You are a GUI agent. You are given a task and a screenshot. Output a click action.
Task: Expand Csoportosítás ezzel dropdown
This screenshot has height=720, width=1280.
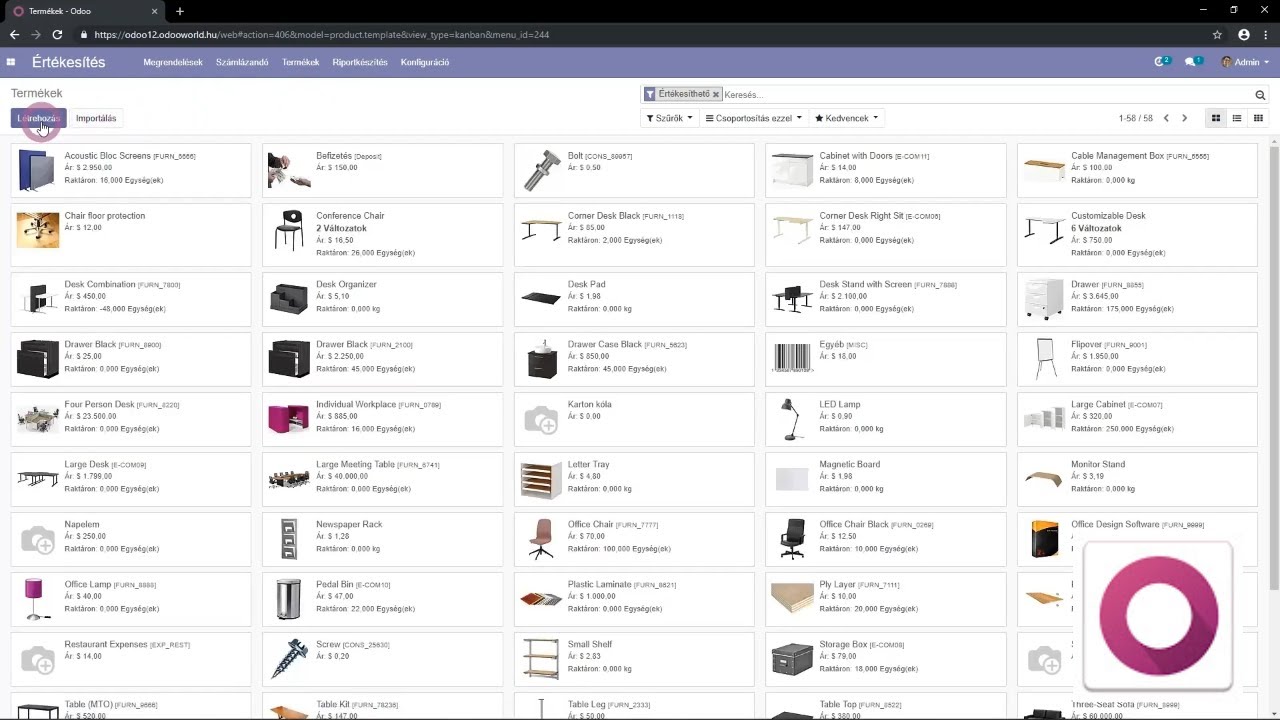[753, 118]
